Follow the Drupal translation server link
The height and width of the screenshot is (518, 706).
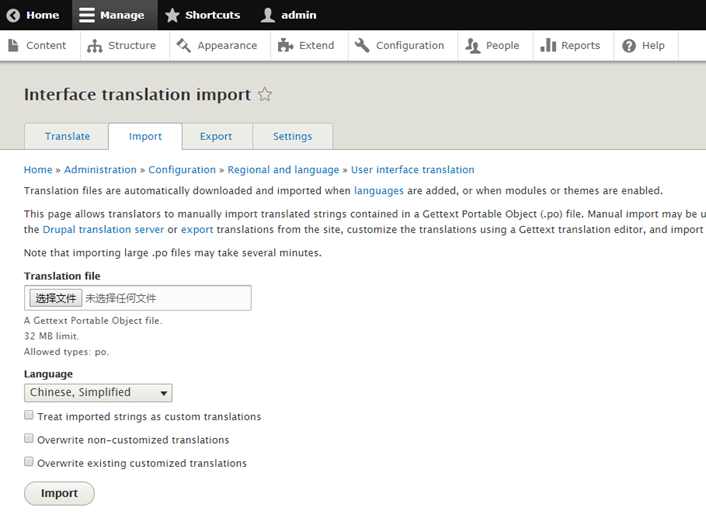point(103,230)
